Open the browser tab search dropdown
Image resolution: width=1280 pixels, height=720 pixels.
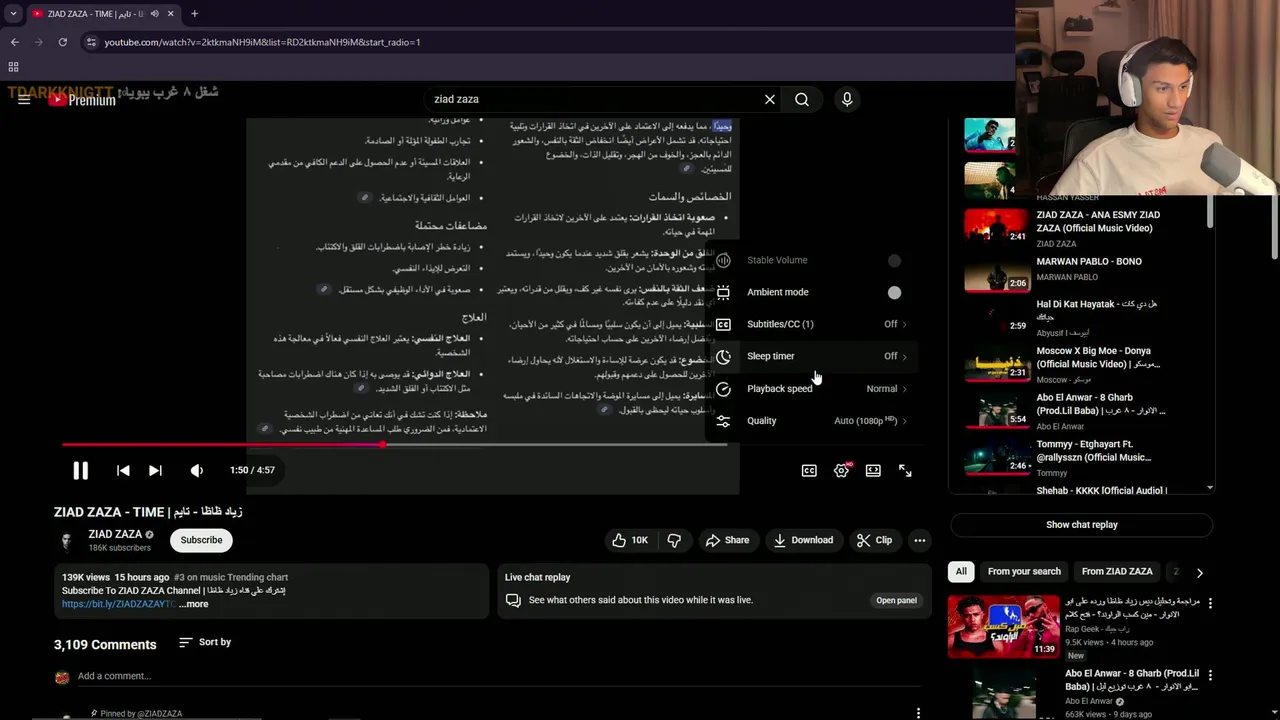point(13,14)
